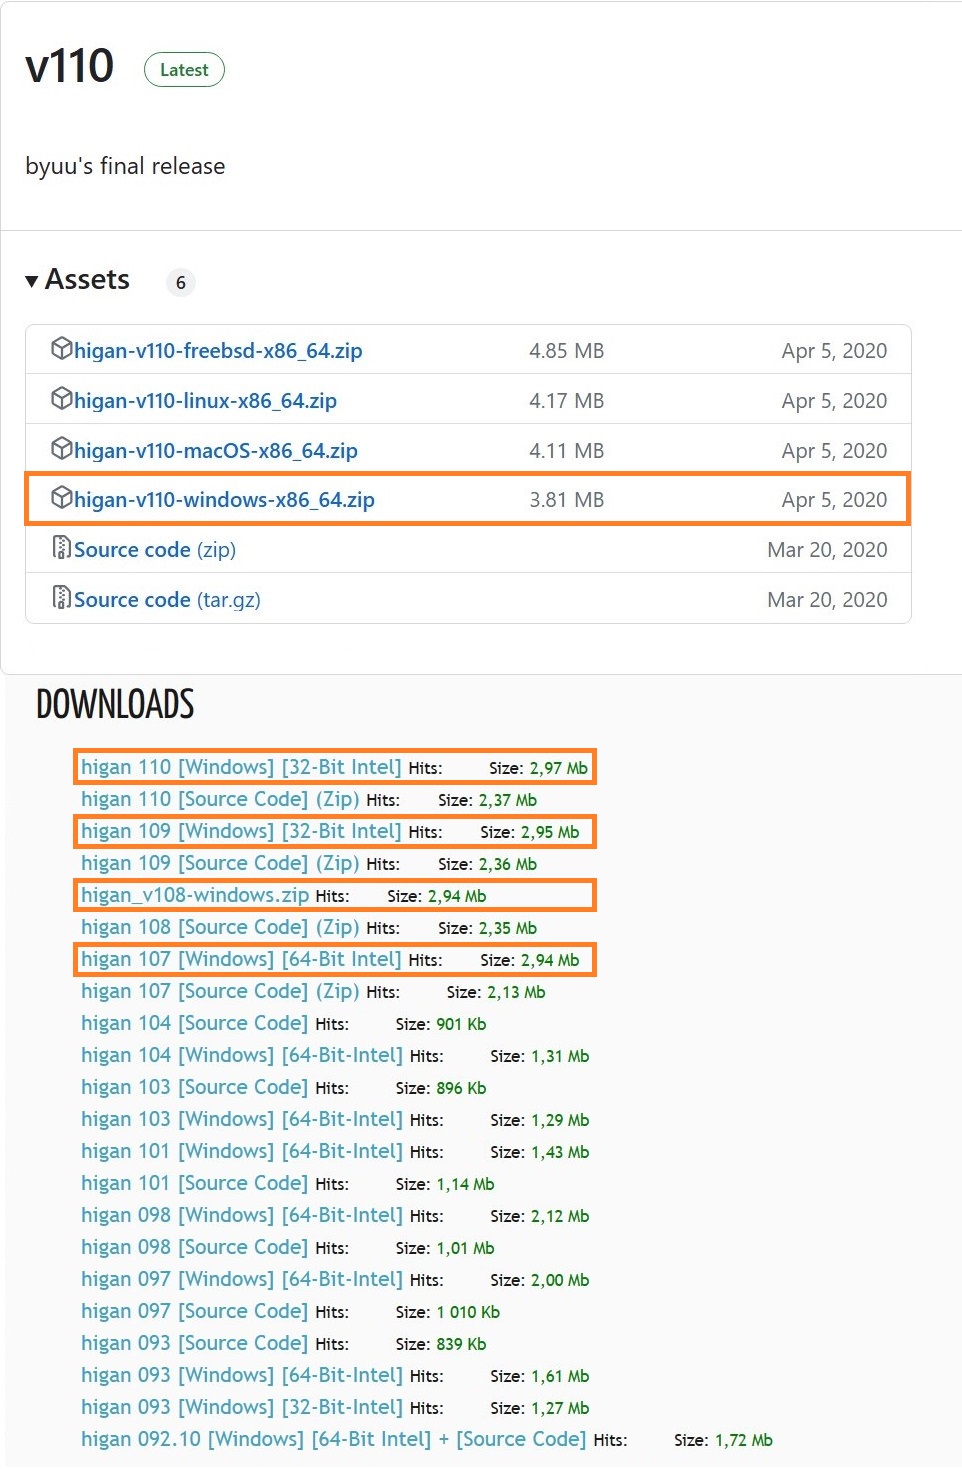
Task: Download higan-v110-freebsd-x86_64.zip
Action: [x=218, y=351]
